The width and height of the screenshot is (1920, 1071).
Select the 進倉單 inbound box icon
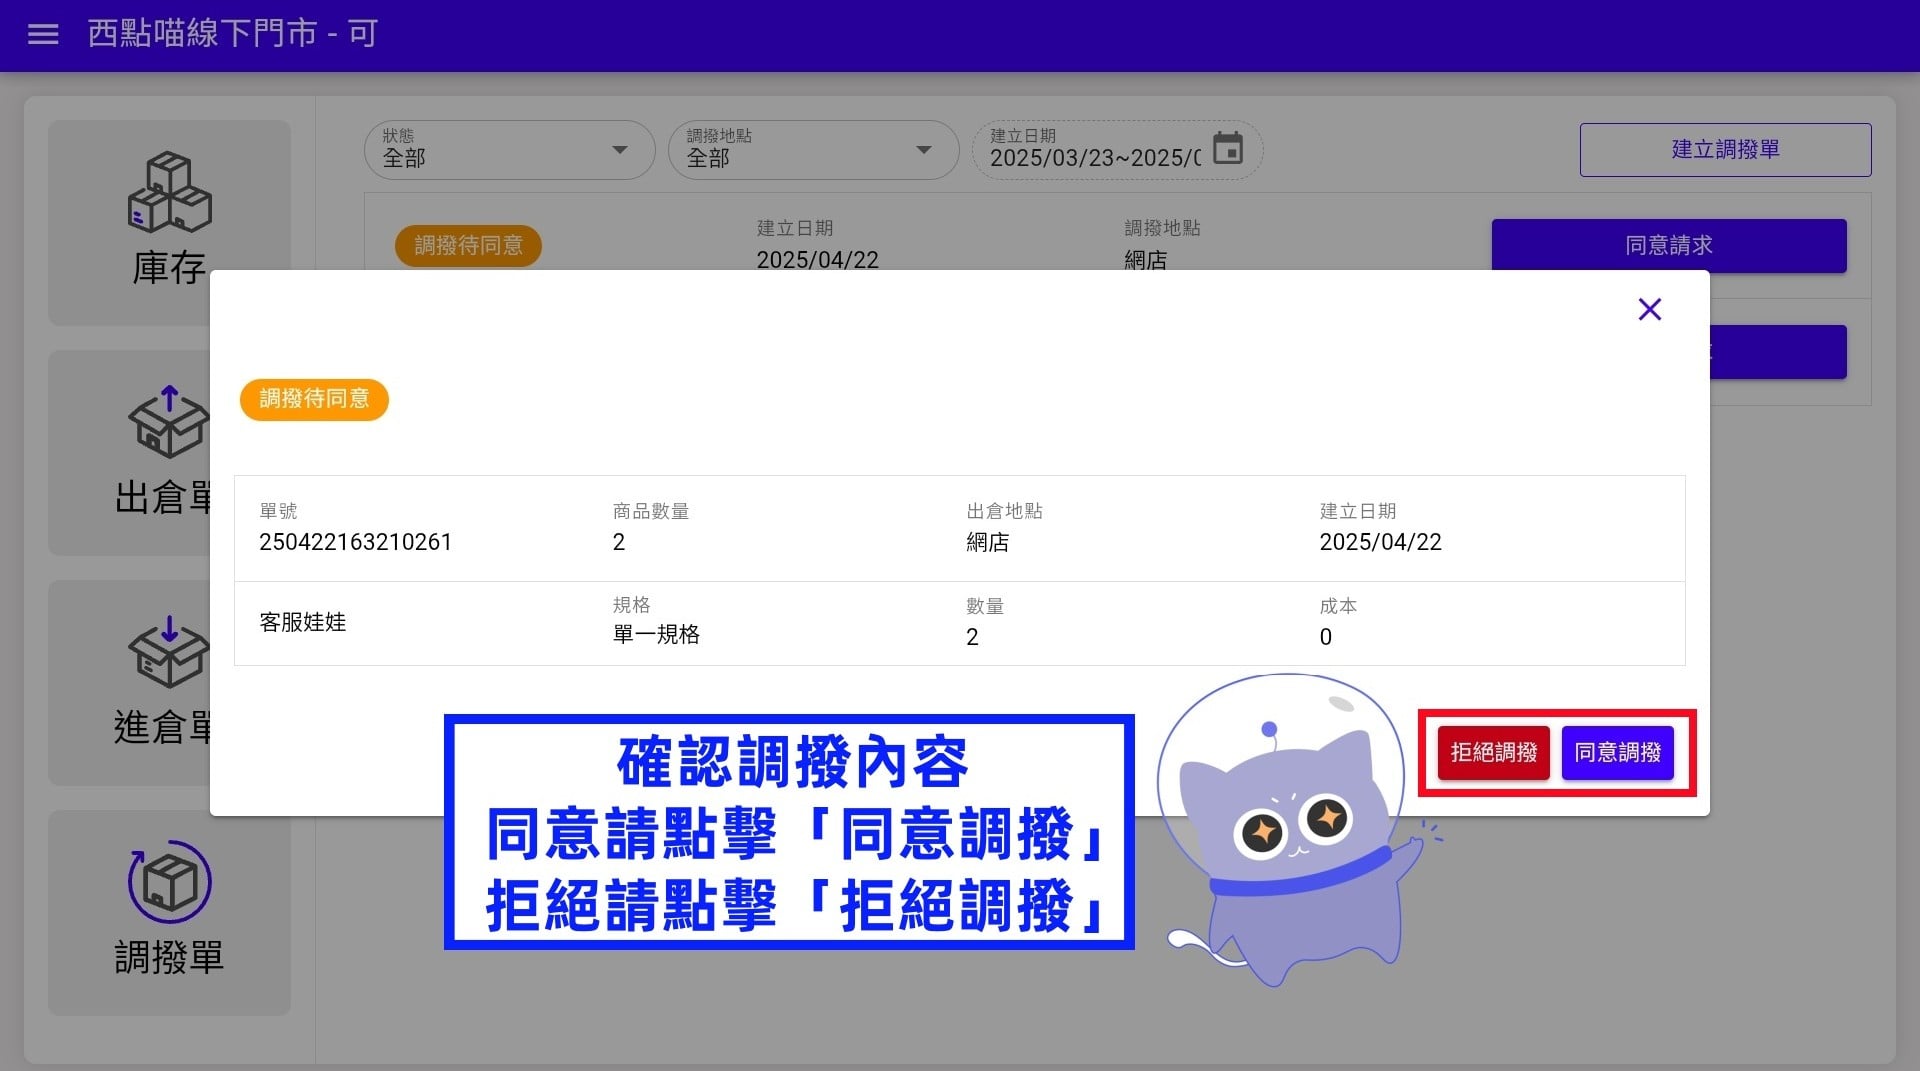(x=169, y=651)
